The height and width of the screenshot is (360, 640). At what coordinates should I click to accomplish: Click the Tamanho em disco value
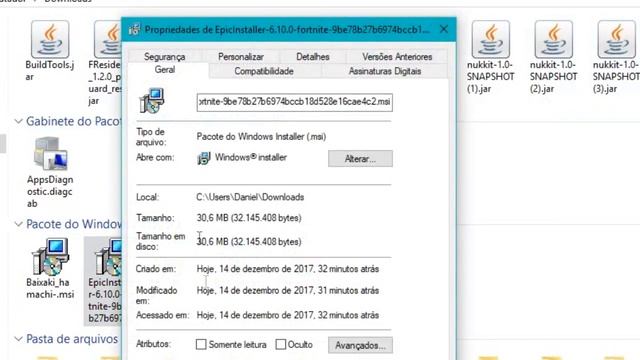(249, 242)
